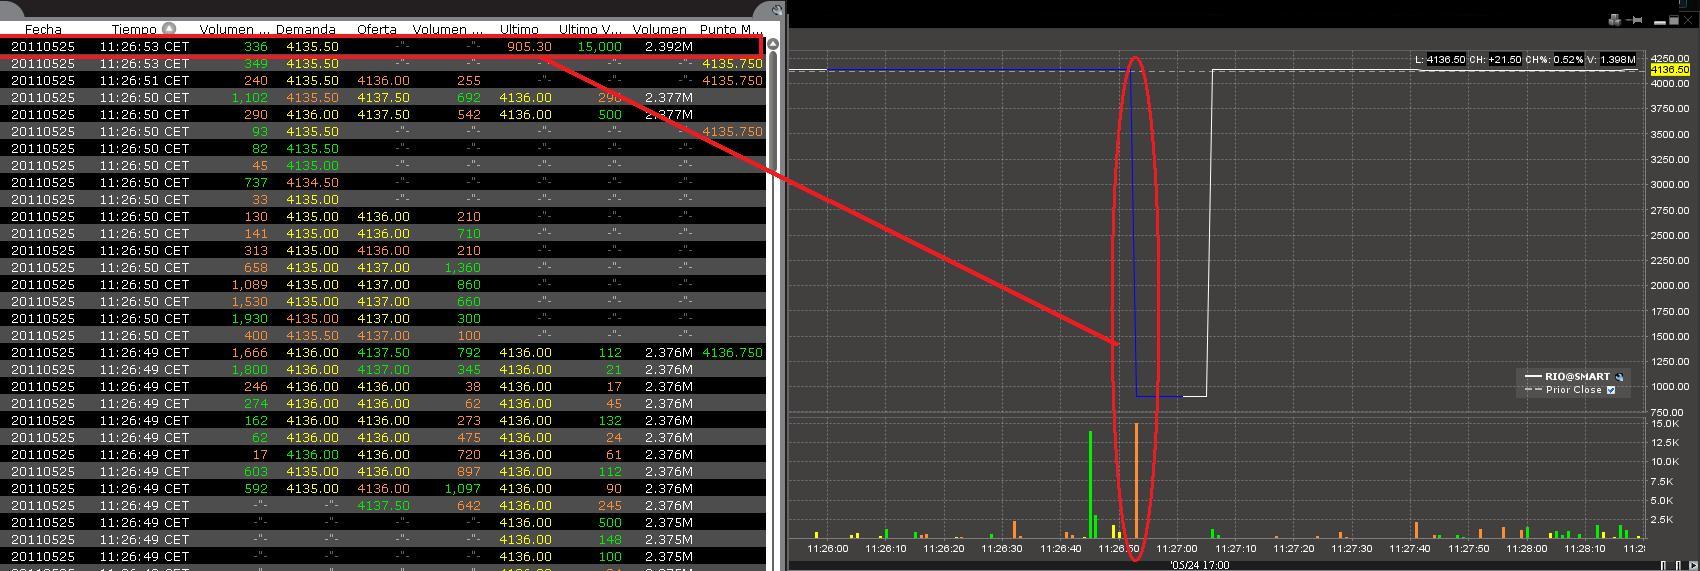Click the Punto M... column header
Viewport: 1700px width, 571px height.
click(x=731, y=30)
